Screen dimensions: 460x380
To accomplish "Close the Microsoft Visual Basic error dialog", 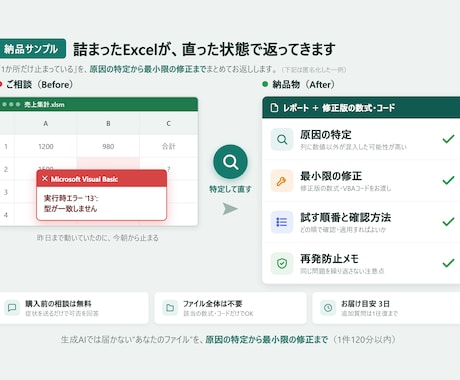I will (45, 179).
